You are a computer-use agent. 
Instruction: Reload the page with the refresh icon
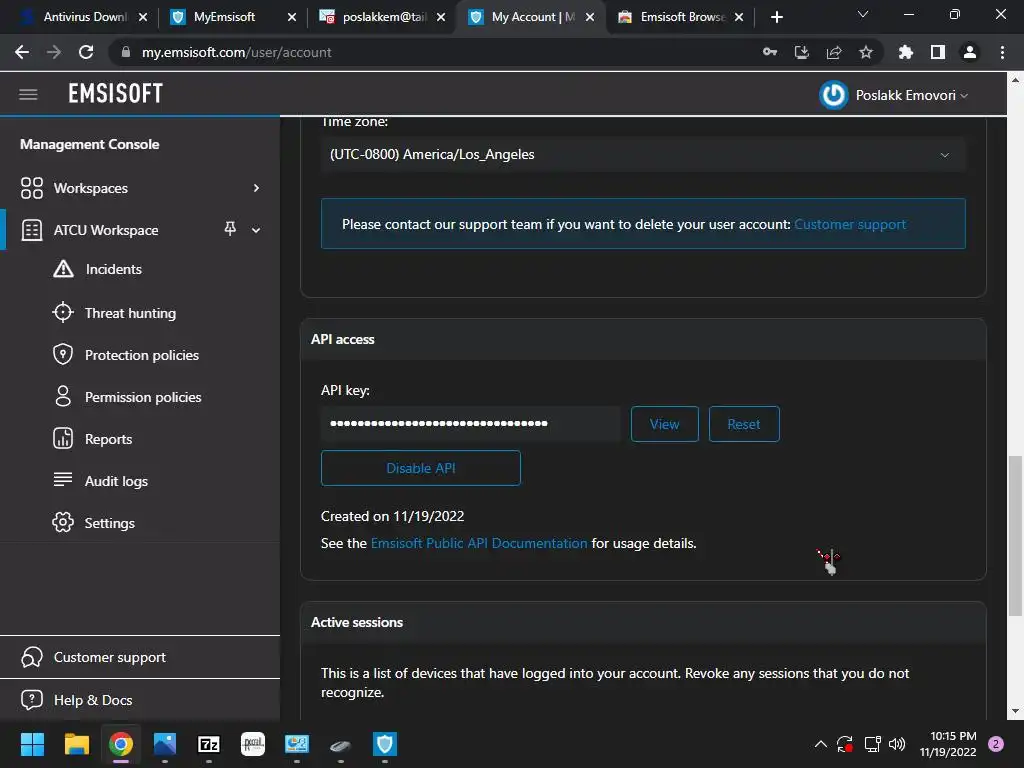click(86, 52)
